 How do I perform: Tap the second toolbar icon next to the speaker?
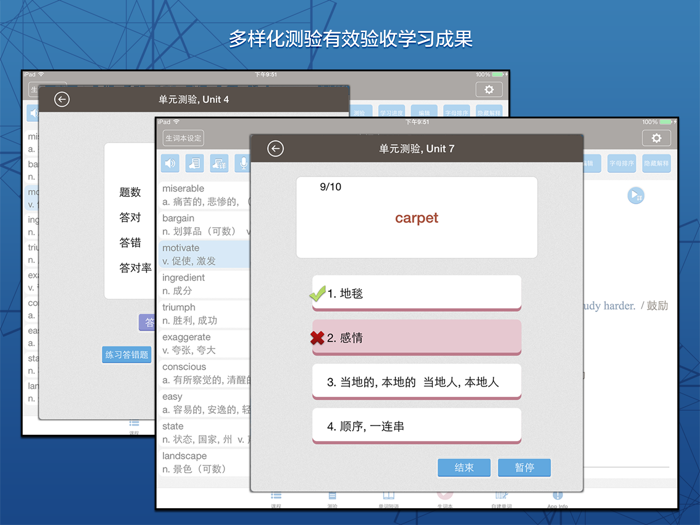click(x=195, y=163)
